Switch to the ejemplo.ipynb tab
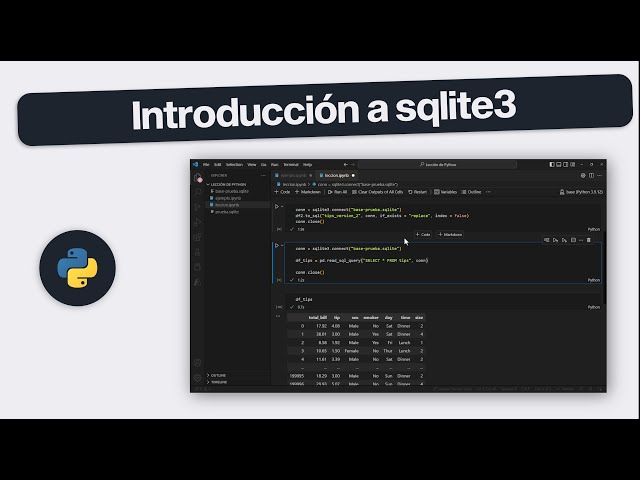Viewport: 640px width, 480px height. click(293, 176)
